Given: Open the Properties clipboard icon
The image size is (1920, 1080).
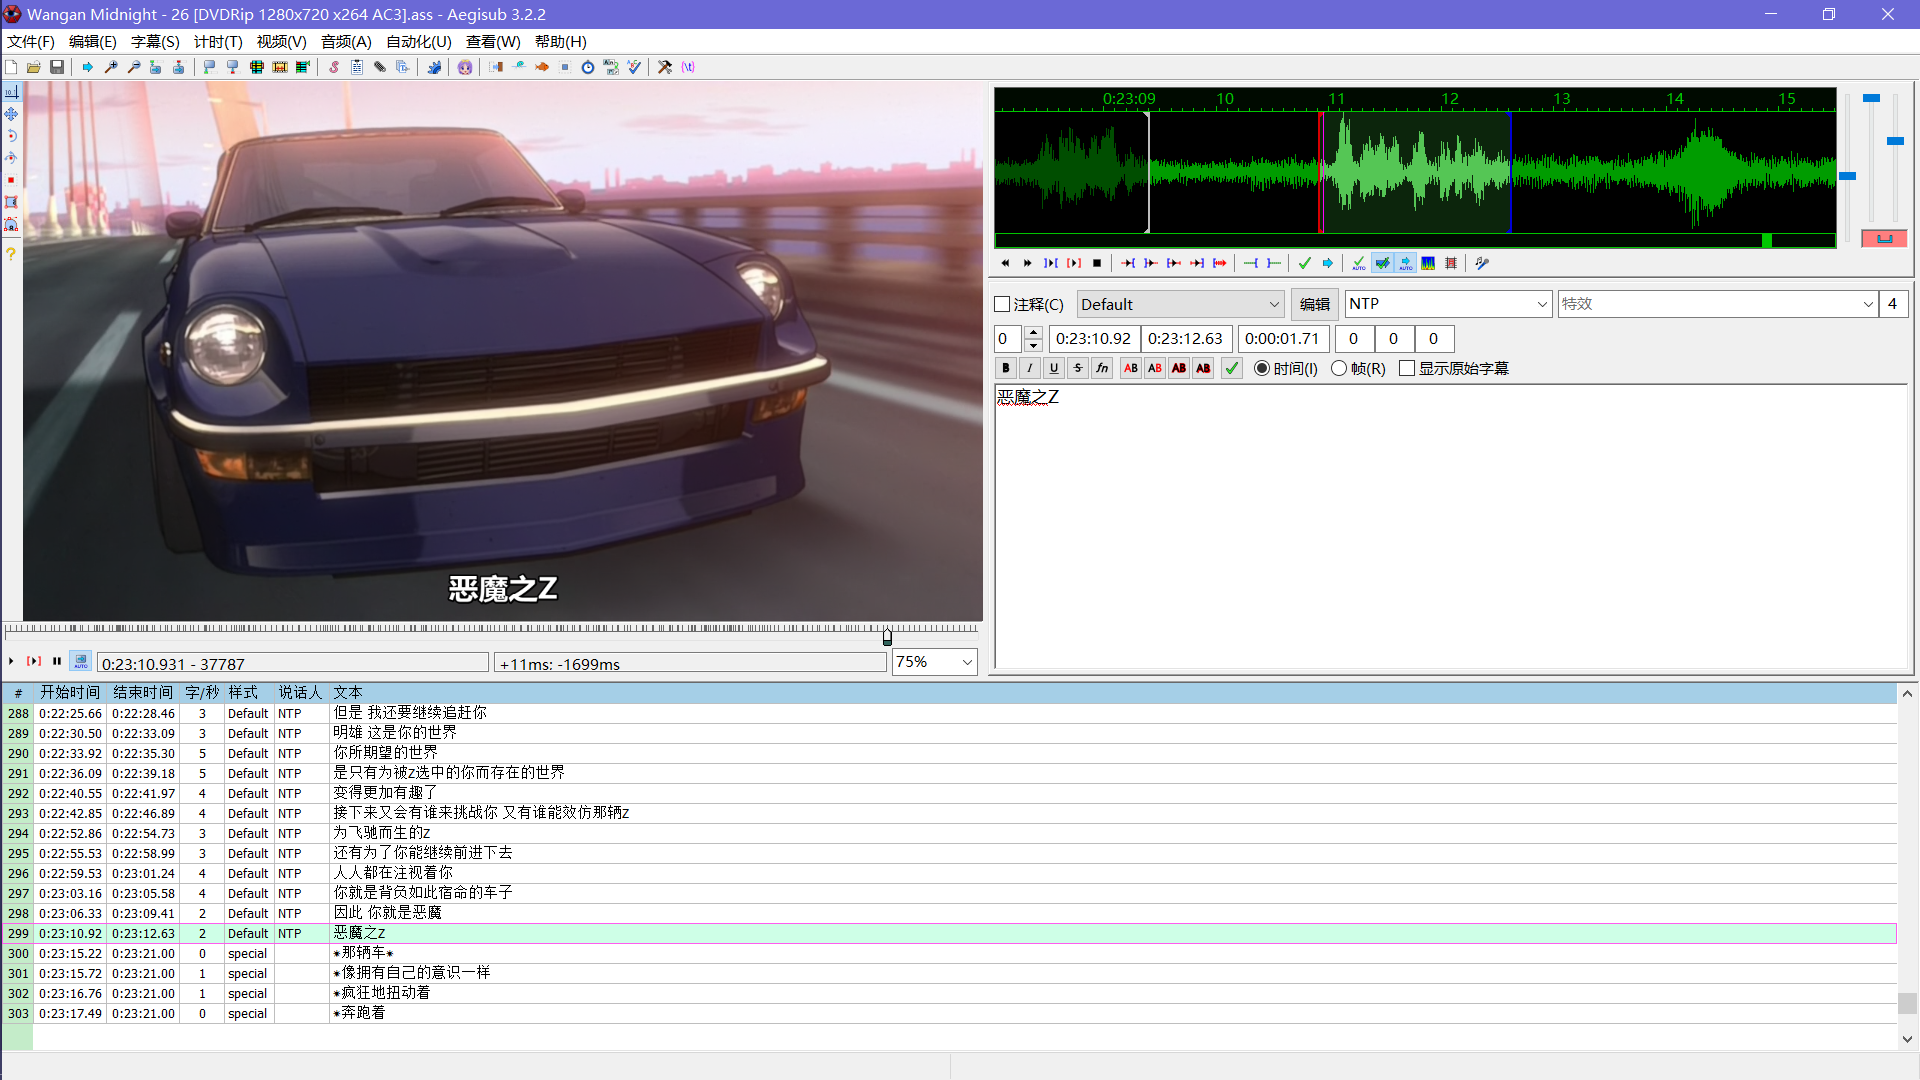Looking at the screenshot, I should click(x=357, y=67).
